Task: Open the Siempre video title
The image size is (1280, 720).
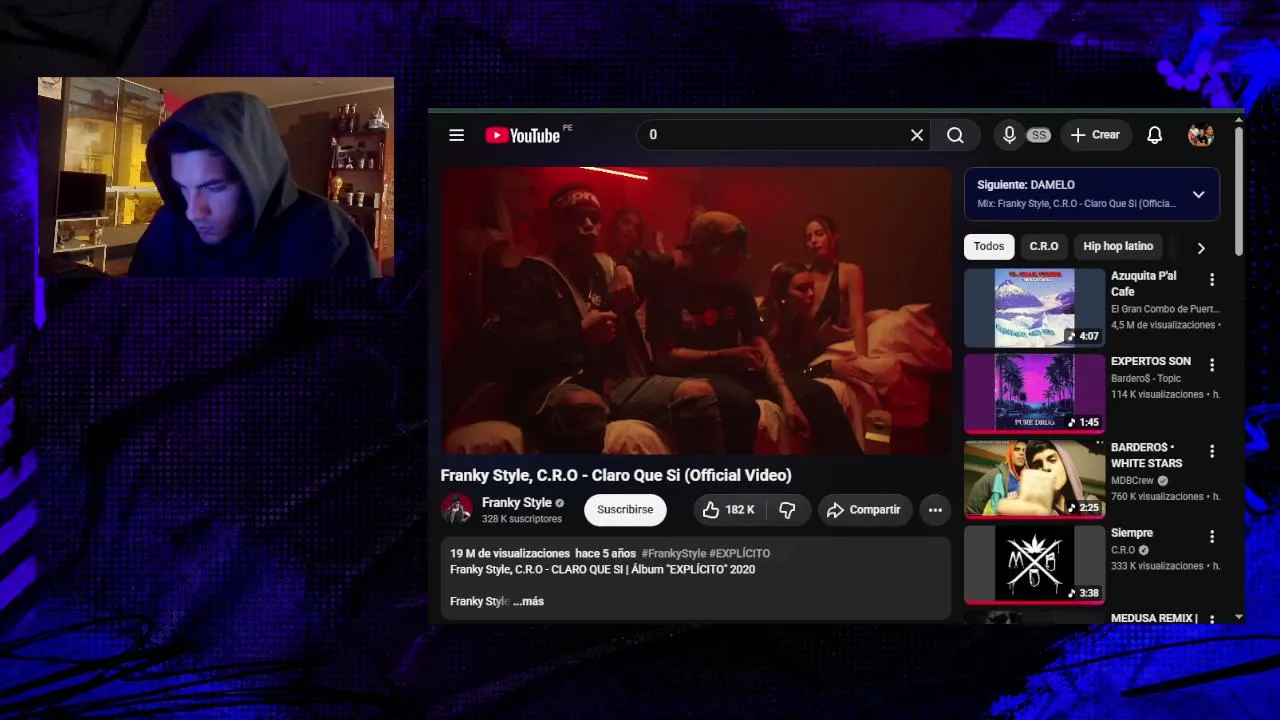Action: [x=1132, y=533]
